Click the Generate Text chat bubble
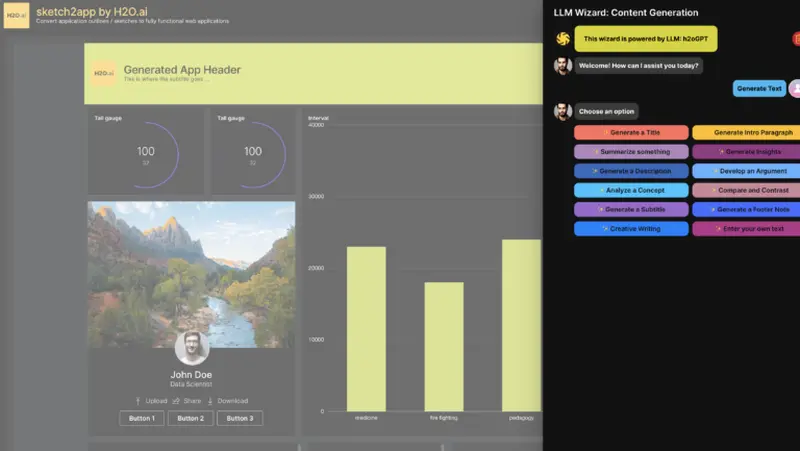 tap(759, 88)
